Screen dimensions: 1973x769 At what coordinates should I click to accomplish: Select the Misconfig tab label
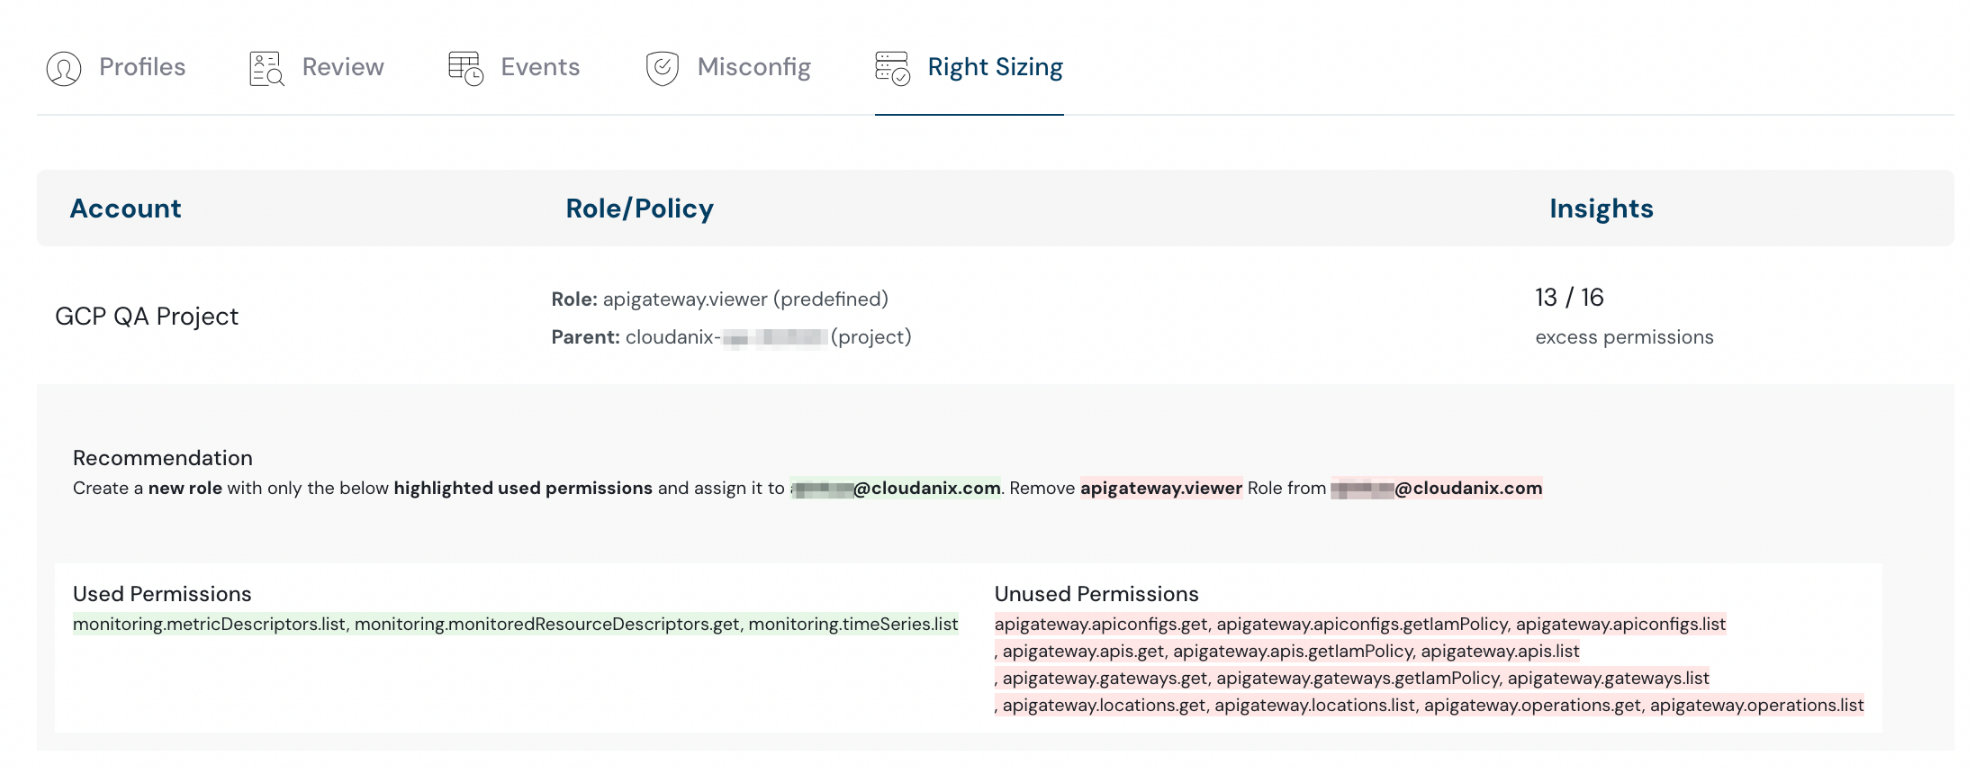[x=753, y=67]
